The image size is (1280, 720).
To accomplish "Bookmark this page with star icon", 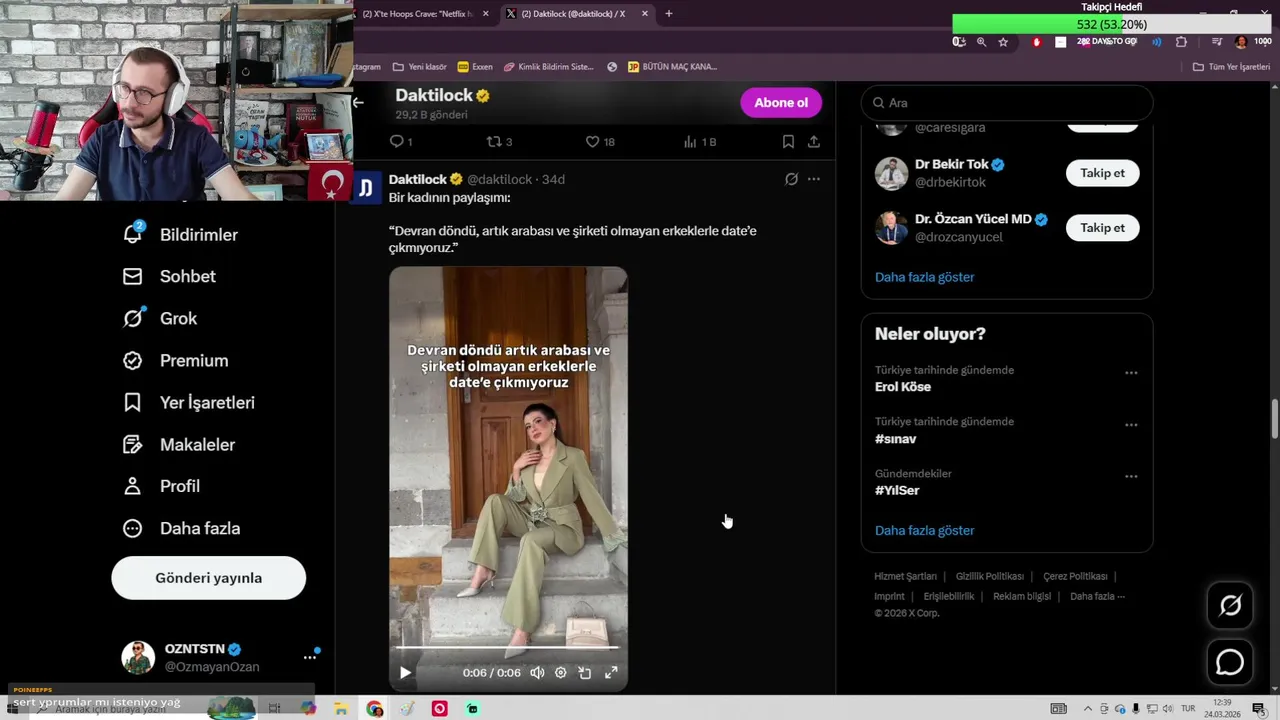I will pyautogui.click(x=1003, y=42).
